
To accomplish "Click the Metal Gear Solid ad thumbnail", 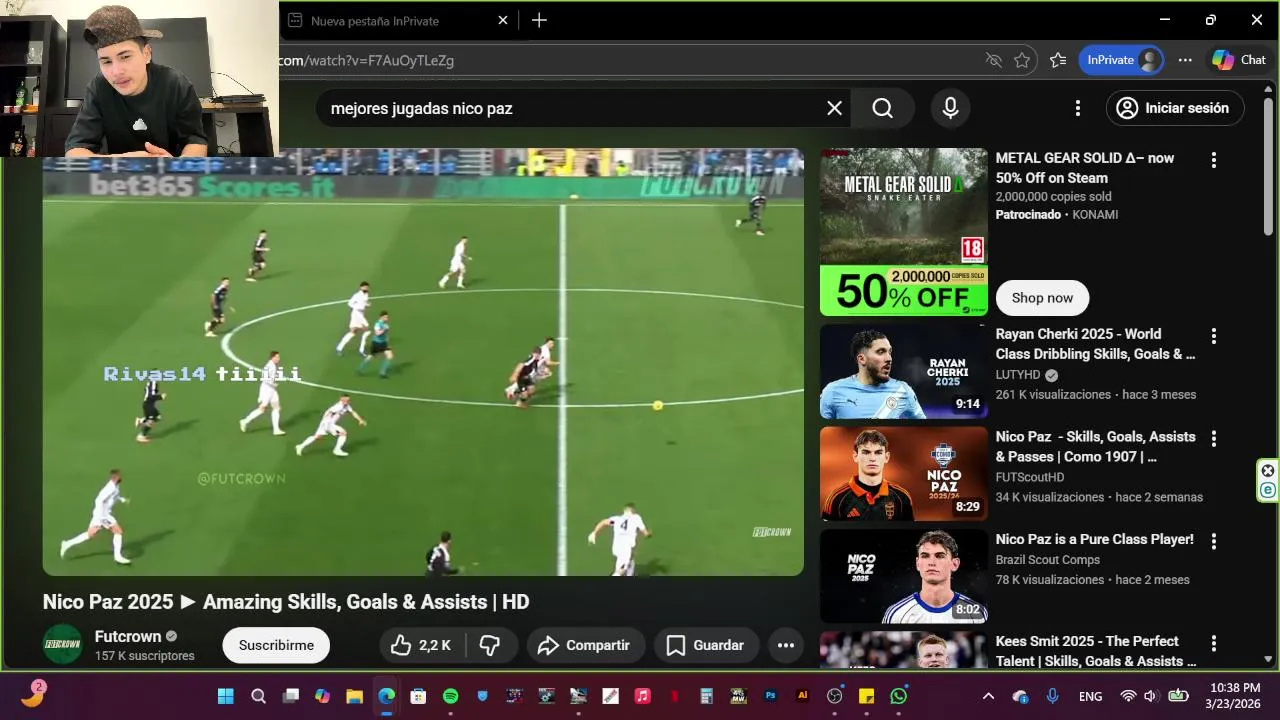I will coord(904,232).
